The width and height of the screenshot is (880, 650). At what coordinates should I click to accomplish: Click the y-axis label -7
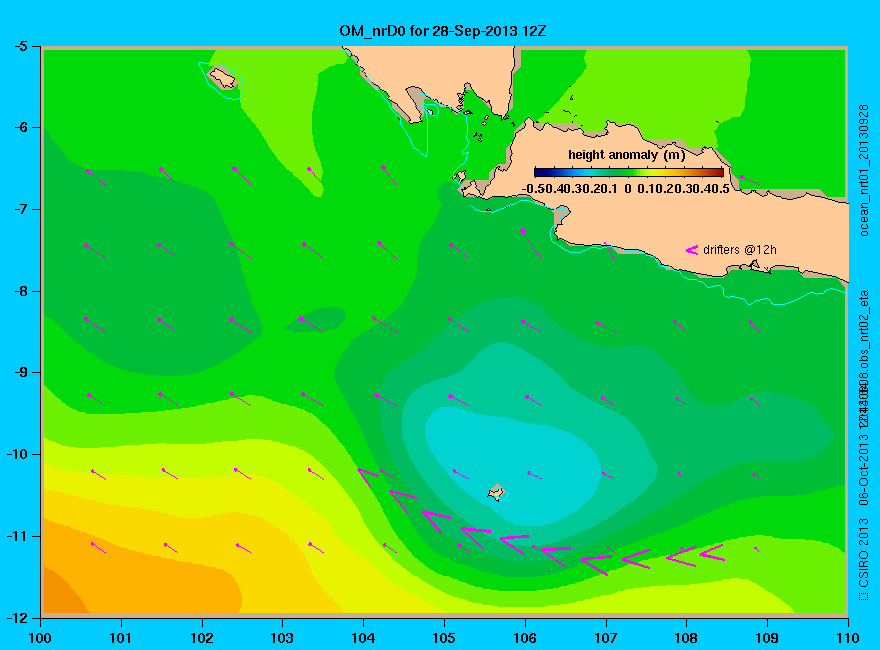coord(20,209)
